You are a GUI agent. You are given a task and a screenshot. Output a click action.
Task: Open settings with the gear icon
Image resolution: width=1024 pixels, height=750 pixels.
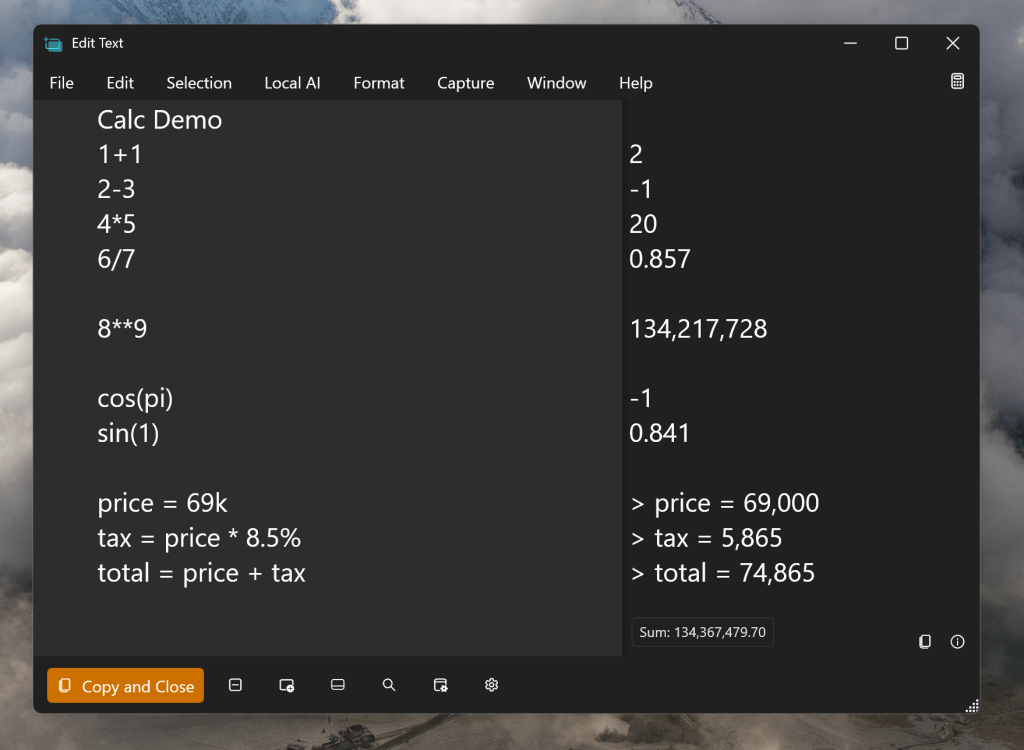click(491, 685)
